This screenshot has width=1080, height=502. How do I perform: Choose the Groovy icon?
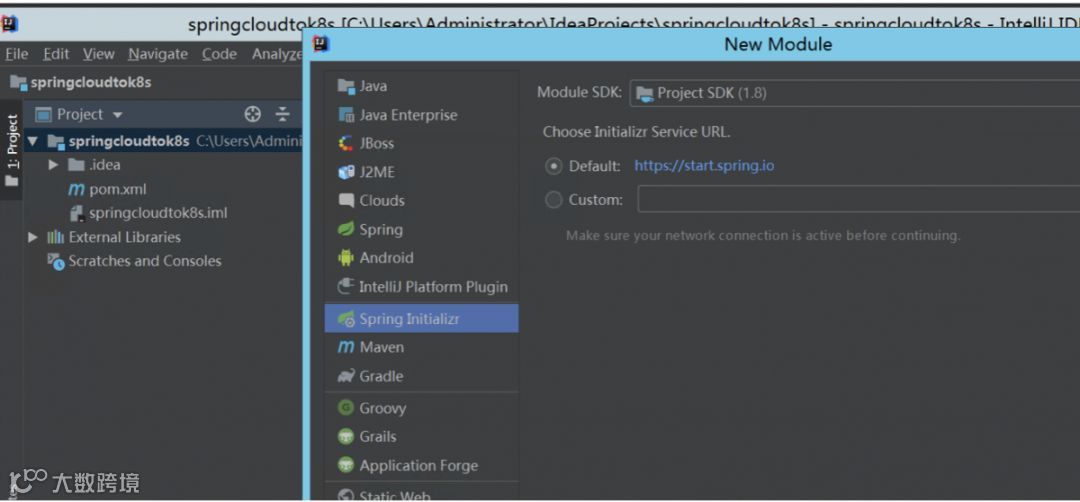click(x=345, y=408)
